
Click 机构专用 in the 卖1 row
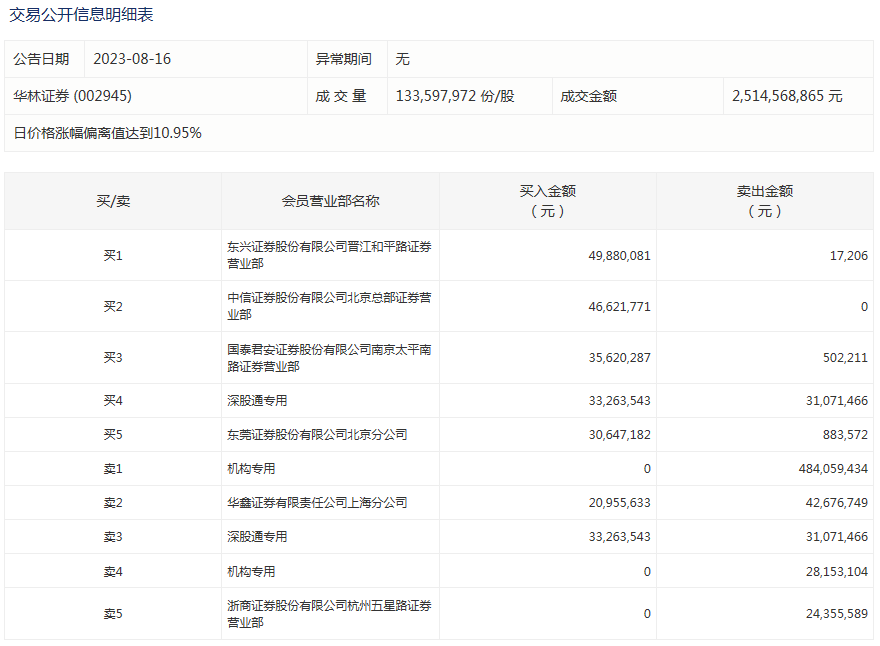[251, 469]
